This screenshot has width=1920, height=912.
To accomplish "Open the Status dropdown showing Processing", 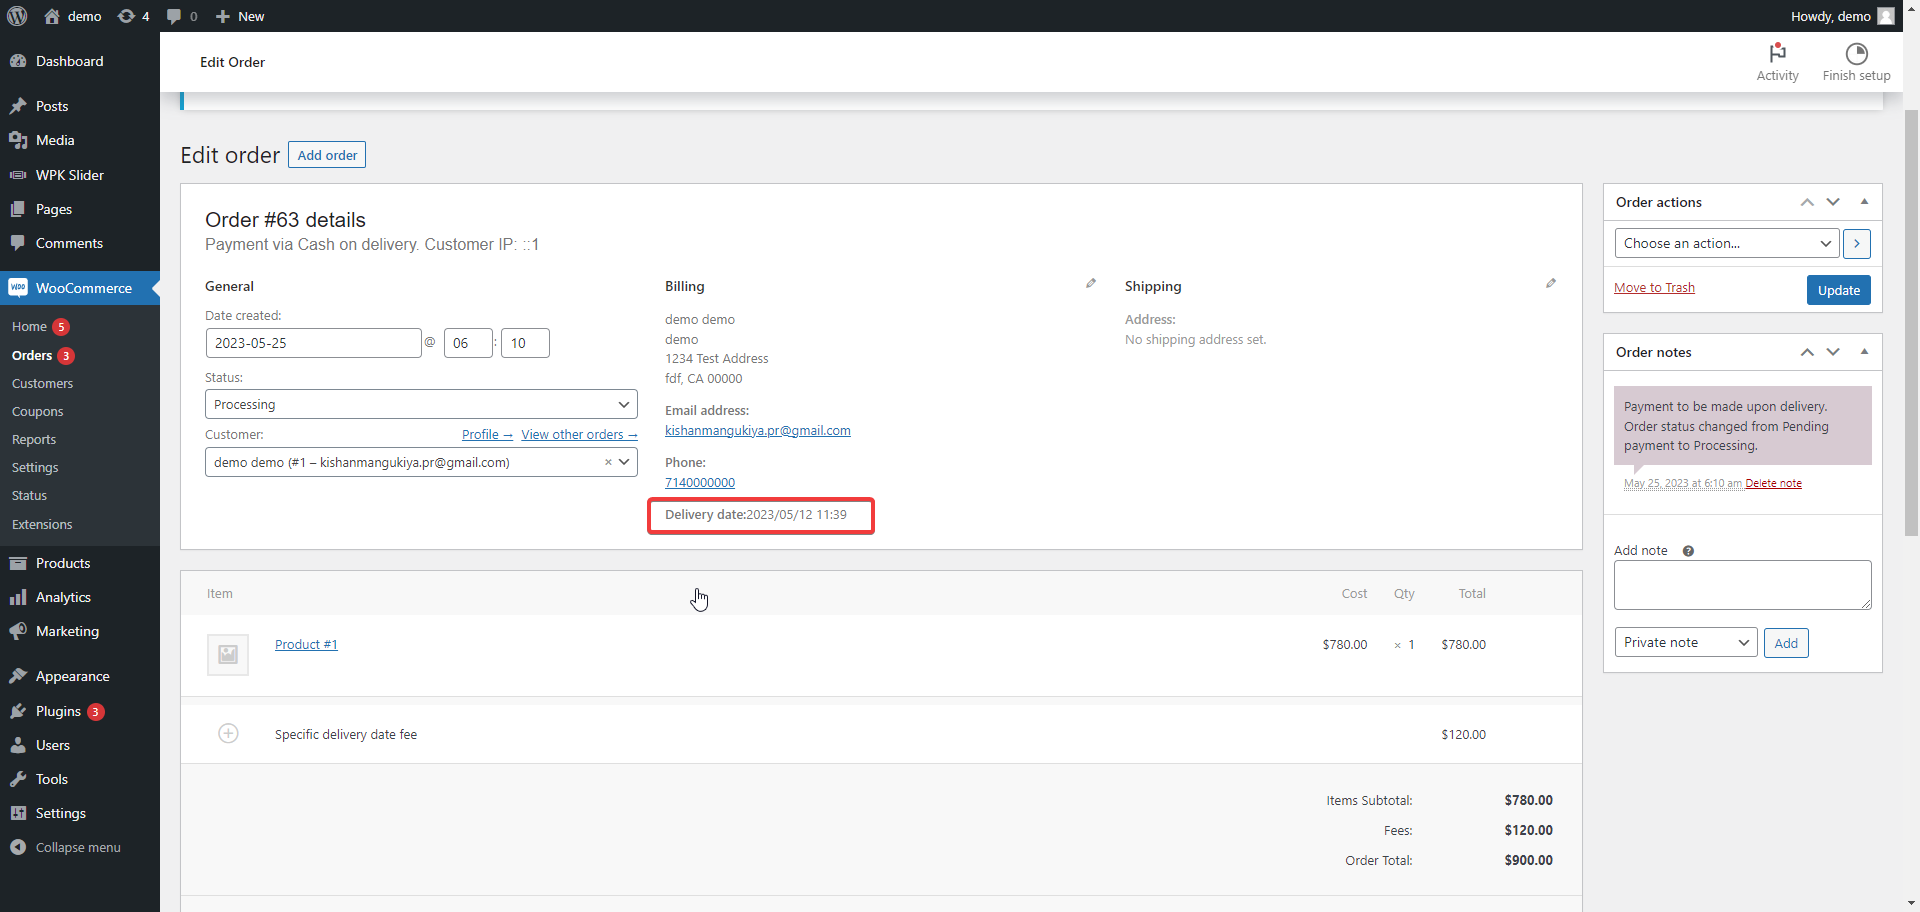I will 421,404.
